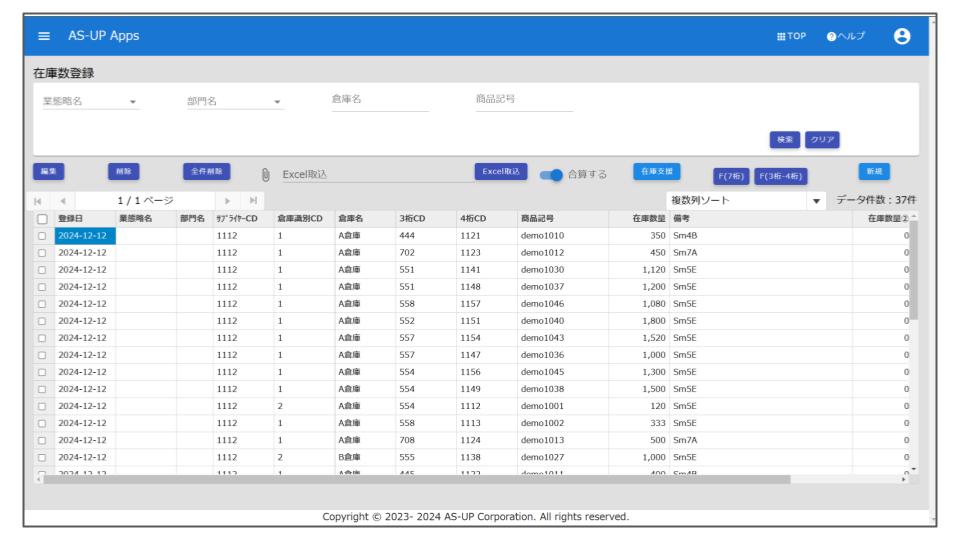Go to the first page arrow
Viewport: 960px width, 540px height.
[39, 201]
